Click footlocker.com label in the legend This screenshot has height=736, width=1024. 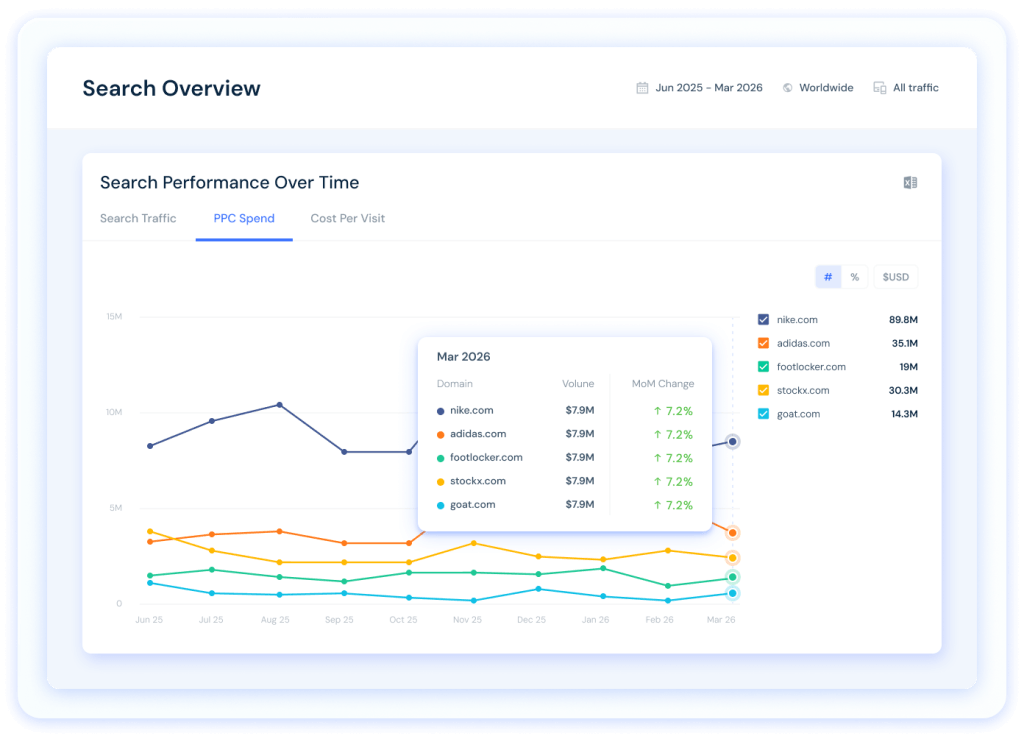point(811,366)
